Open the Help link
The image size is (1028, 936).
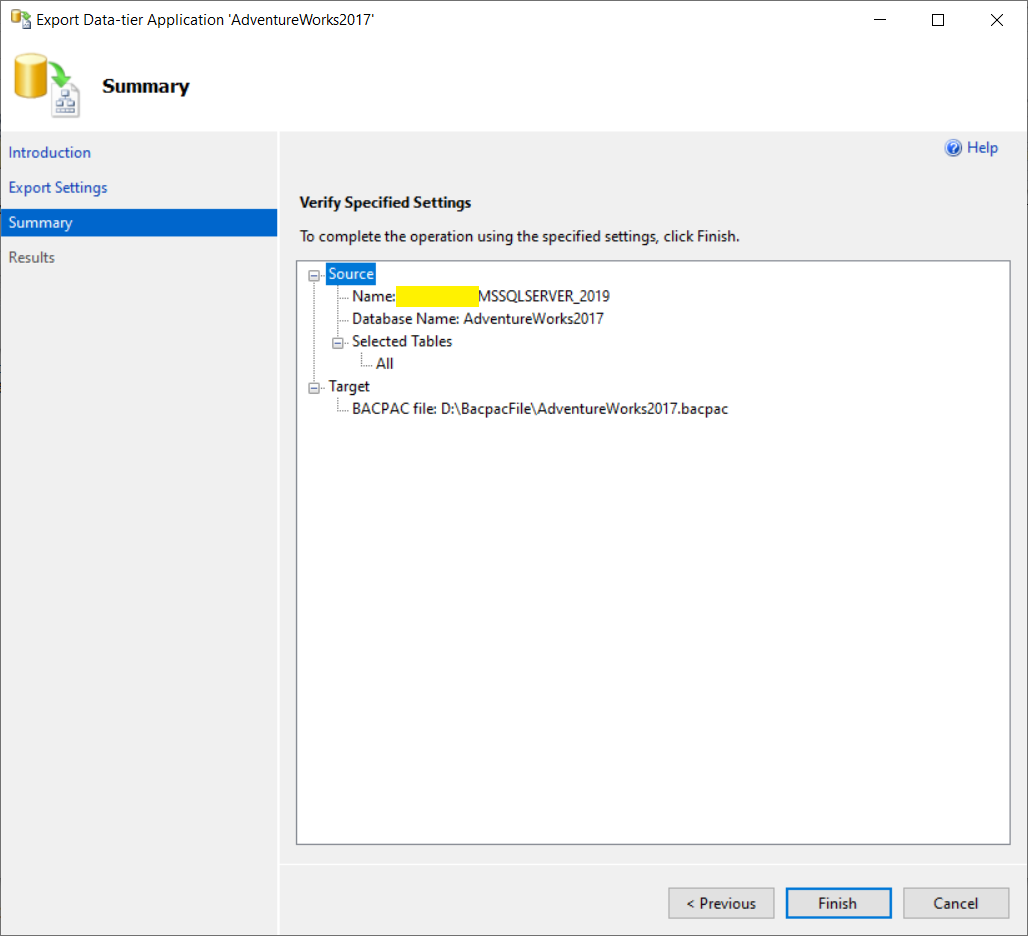[982, 148]
